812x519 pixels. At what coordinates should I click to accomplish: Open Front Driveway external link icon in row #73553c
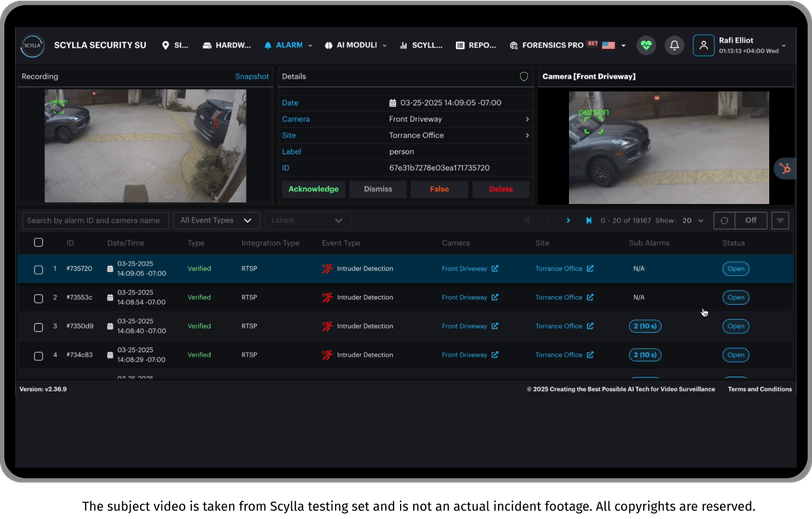[x=495, y=297]
